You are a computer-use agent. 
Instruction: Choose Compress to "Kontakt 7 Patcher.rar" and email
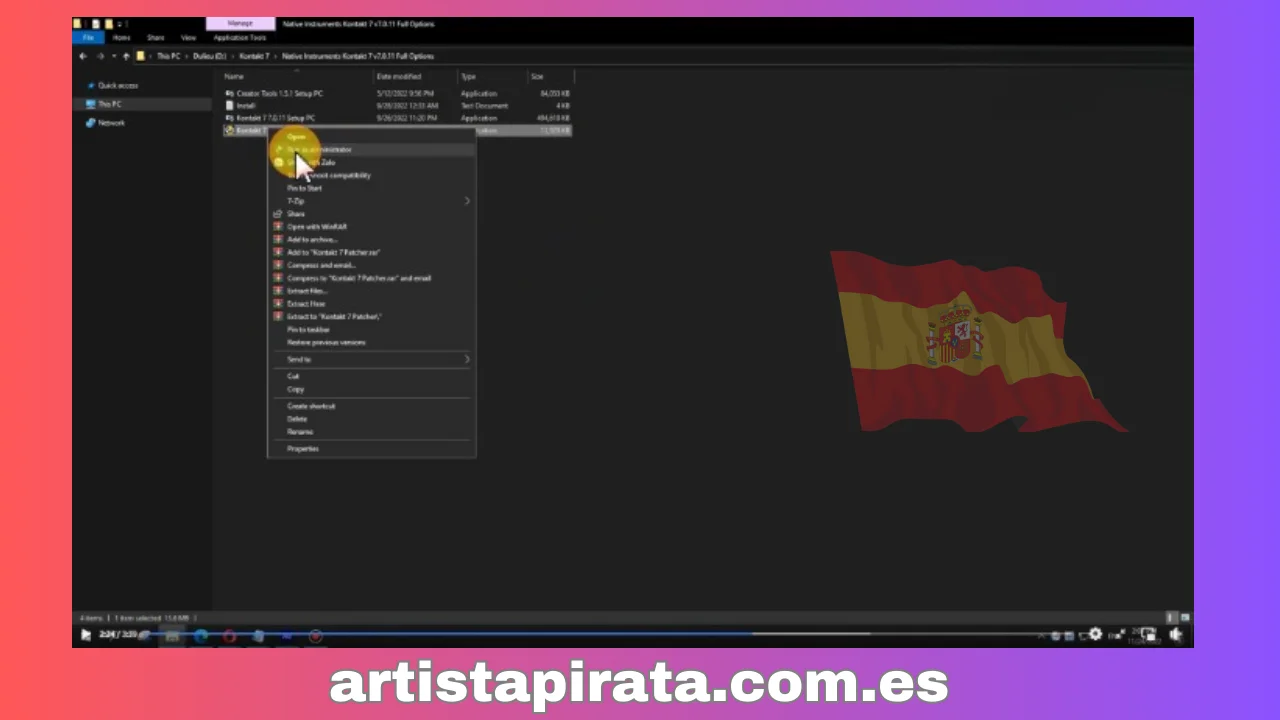tap(372, 278)
